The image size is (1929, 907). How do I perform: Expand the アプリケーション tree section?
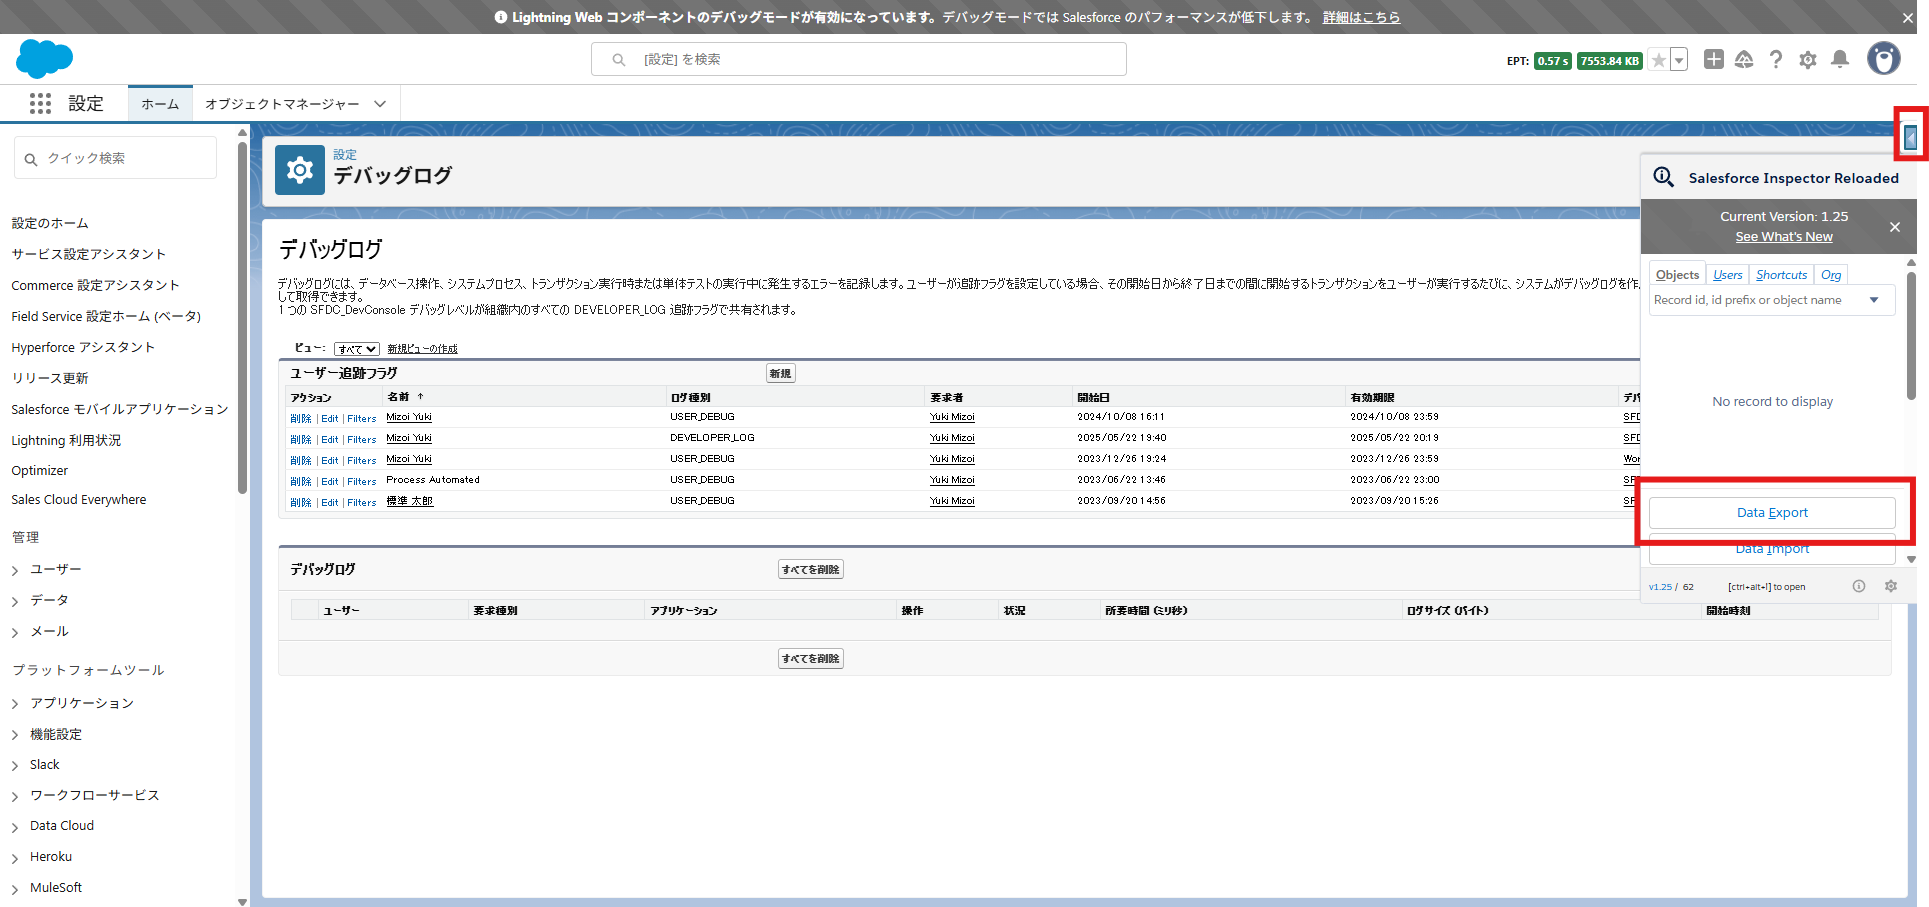[15, 704]
